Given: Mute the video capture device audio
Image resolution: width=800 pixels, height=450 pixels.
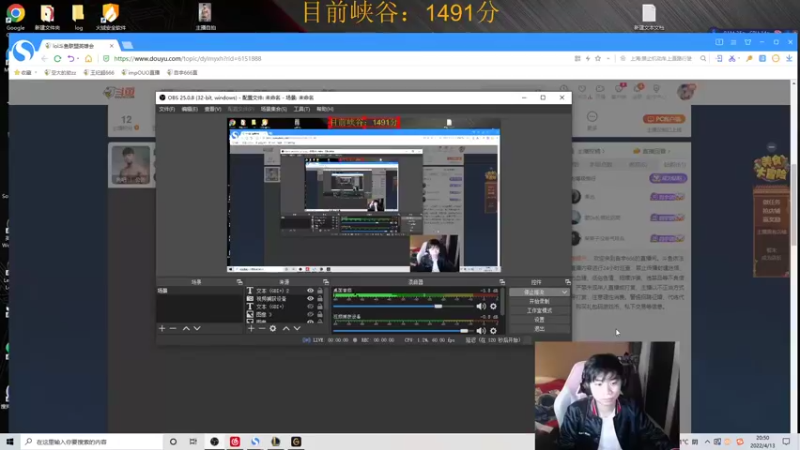Looking at the screenshot, I should click(481, 331).
